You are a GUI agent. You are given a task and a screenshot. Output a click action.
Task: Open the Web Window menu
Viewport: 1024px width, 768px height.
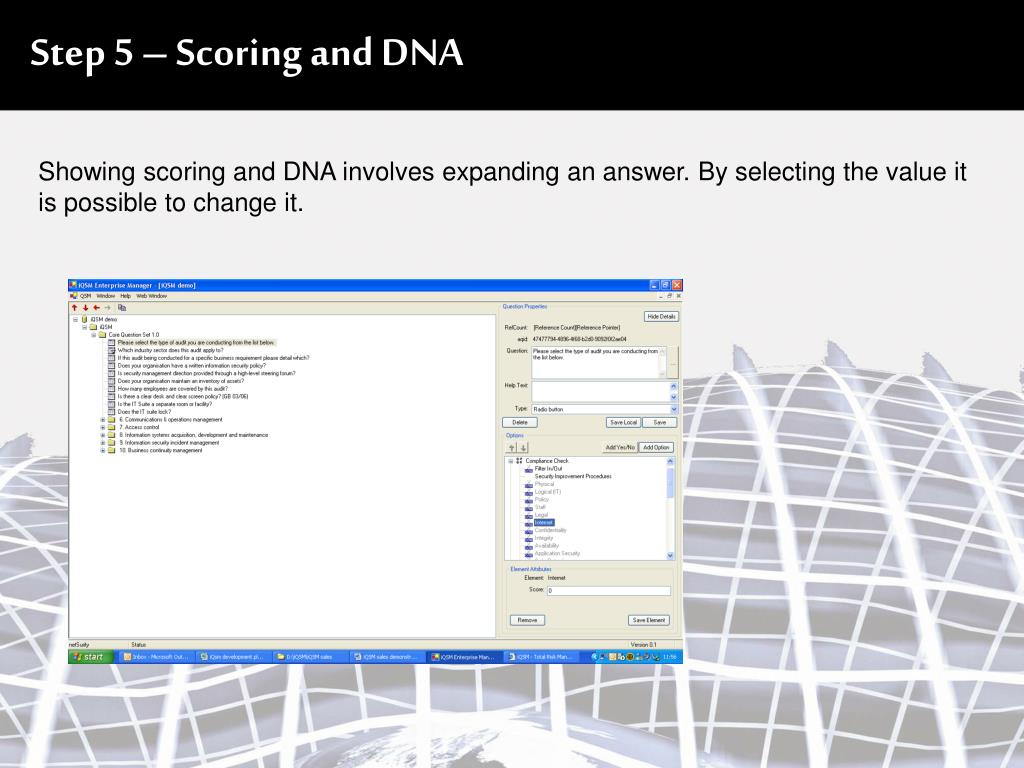[x=152, y=296]
